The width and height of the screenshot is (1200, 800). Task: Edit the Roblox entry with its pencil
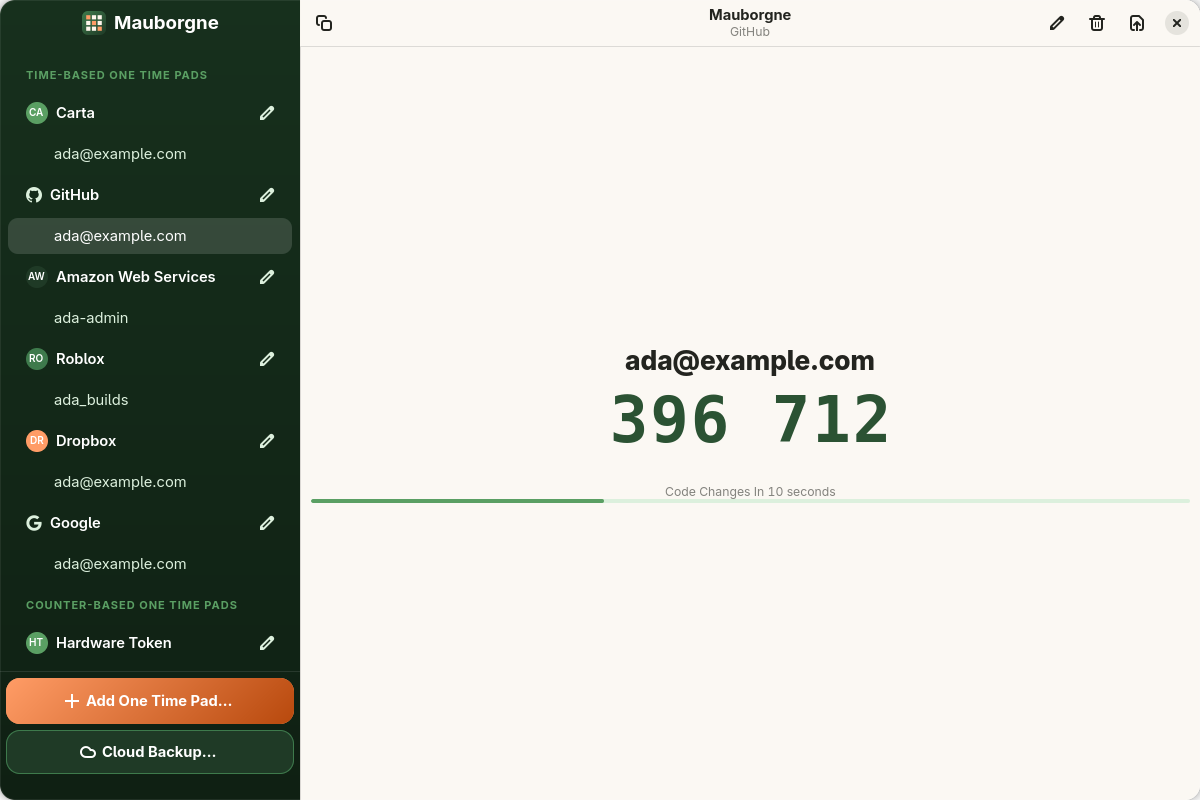click(x=267, y=359)
